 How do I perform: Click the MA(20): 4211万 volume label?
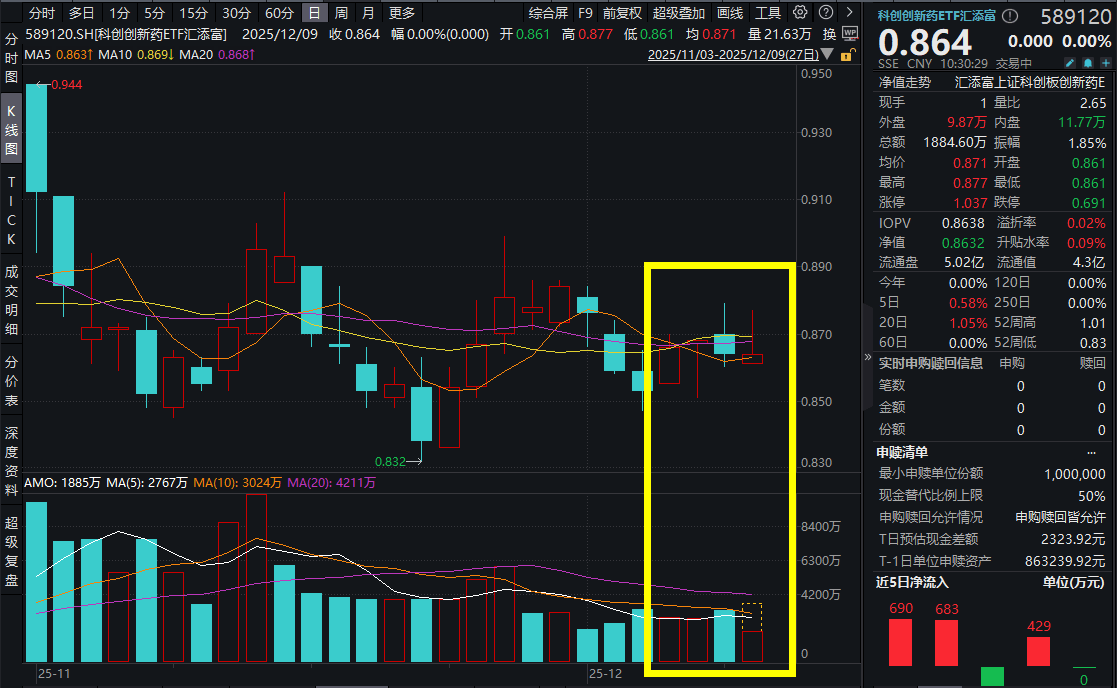point(331,483)
